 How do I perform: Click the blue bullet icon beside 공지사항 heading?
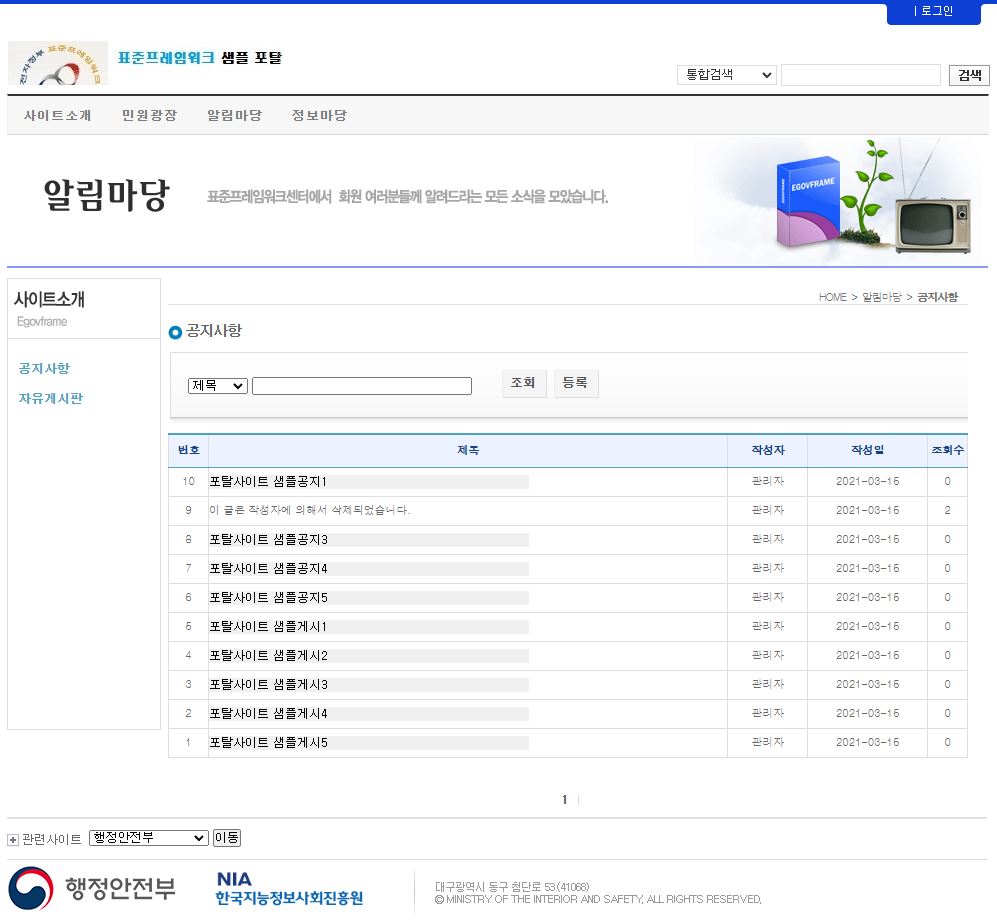pos(176,332)
